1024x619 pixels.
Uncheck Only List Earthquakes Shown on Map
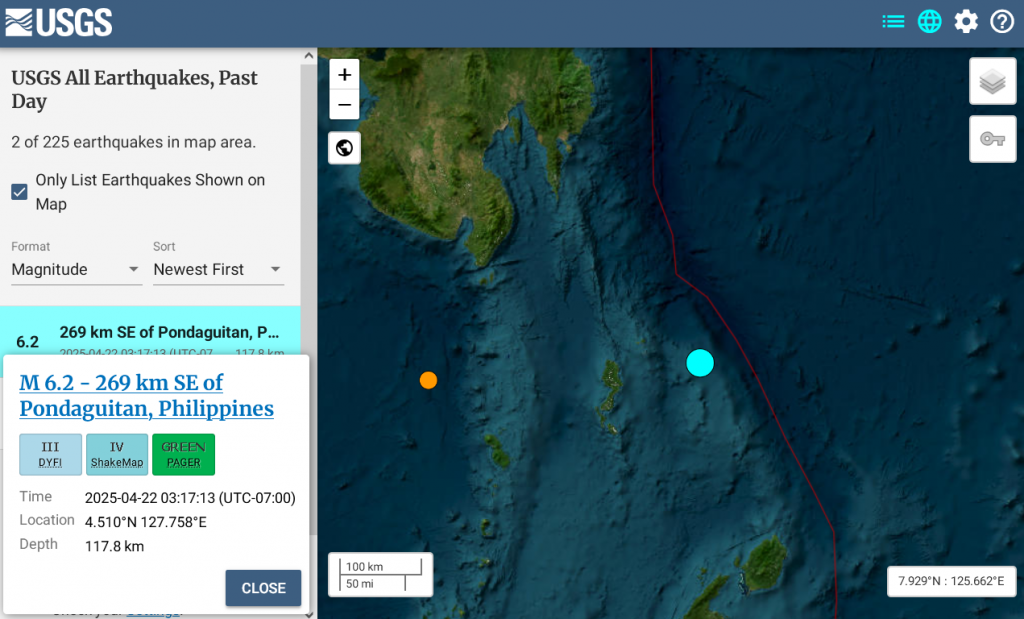(20, 192)
